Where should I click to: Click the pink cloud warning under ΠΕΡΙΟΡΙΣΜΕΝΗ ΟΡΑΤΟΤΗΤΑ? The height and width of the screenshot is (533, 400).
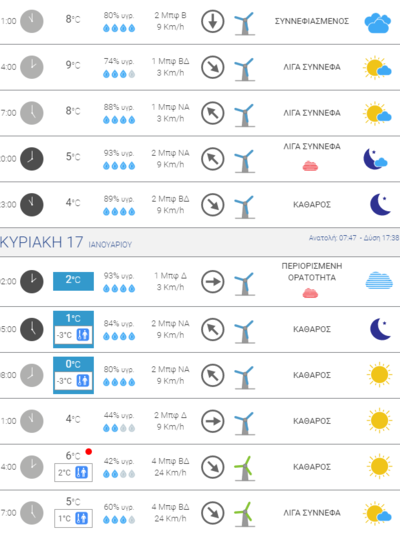pos(310,293)
